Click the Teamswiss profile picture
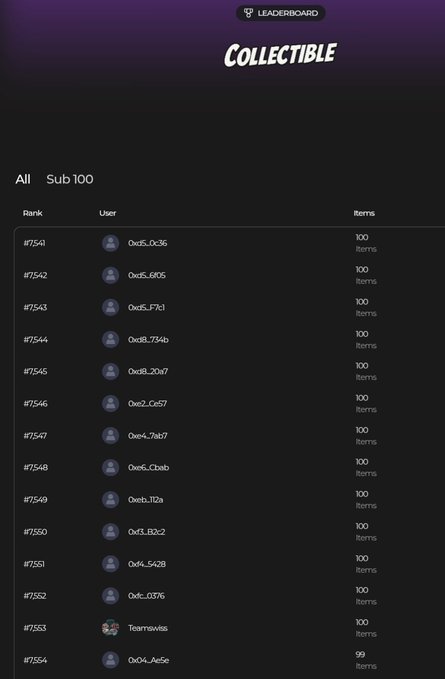 (110, 627)
